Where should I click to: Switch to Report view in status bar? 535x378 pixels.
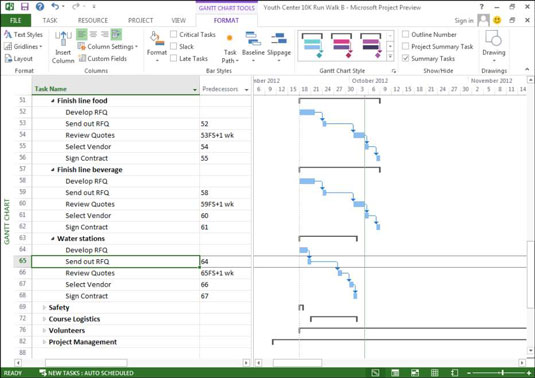pyautogui.click(x=454, y=373)
